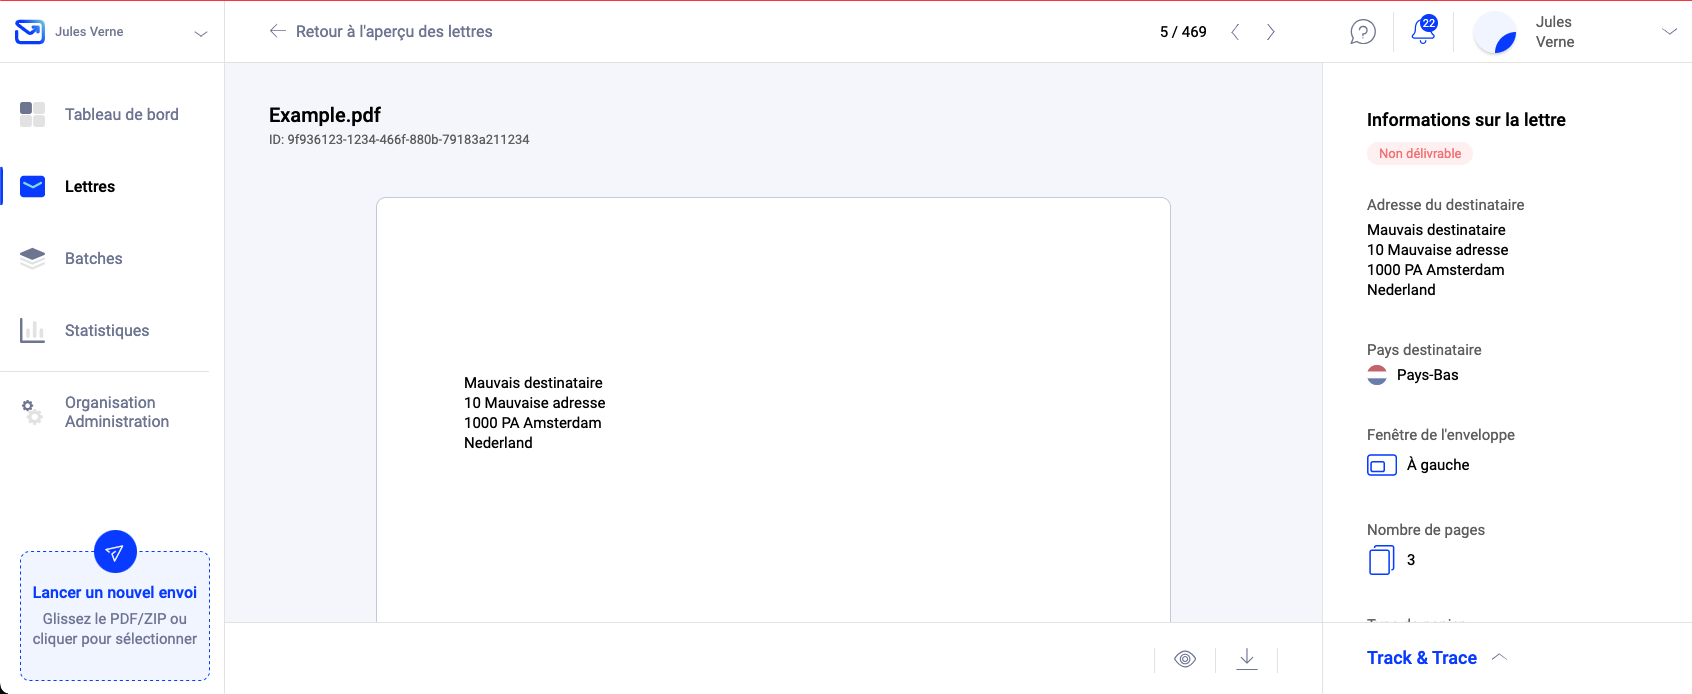Click the Jules Verne profile avatar
The image size is (1692, 694).
[x=1495, y=32]
